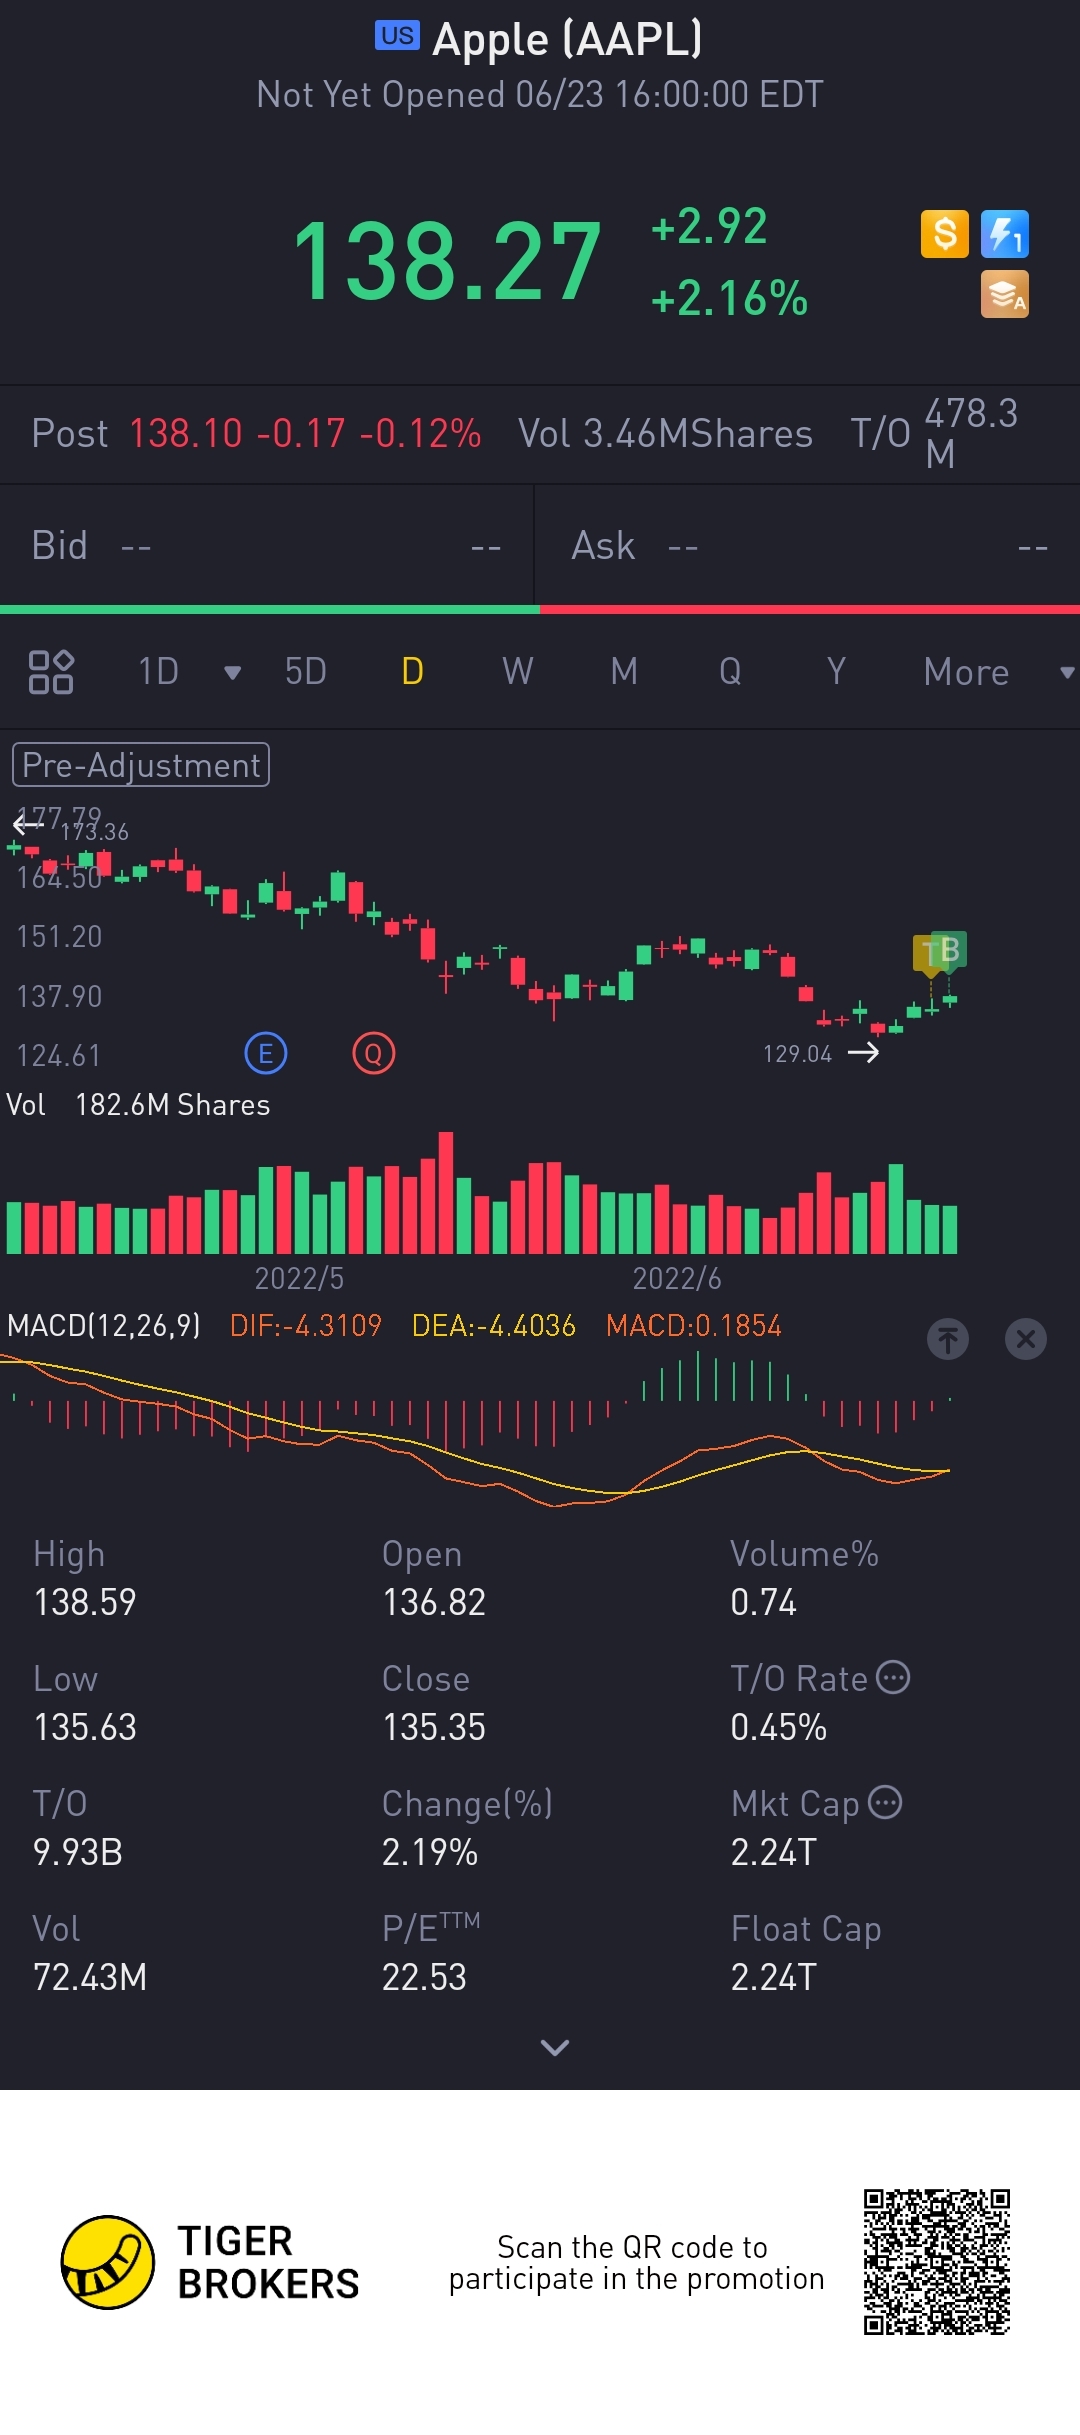Viewport: 1080px width, 2435px height.
Task: Tap the Vol 3.46MShares text
Action: coord(665,434)
